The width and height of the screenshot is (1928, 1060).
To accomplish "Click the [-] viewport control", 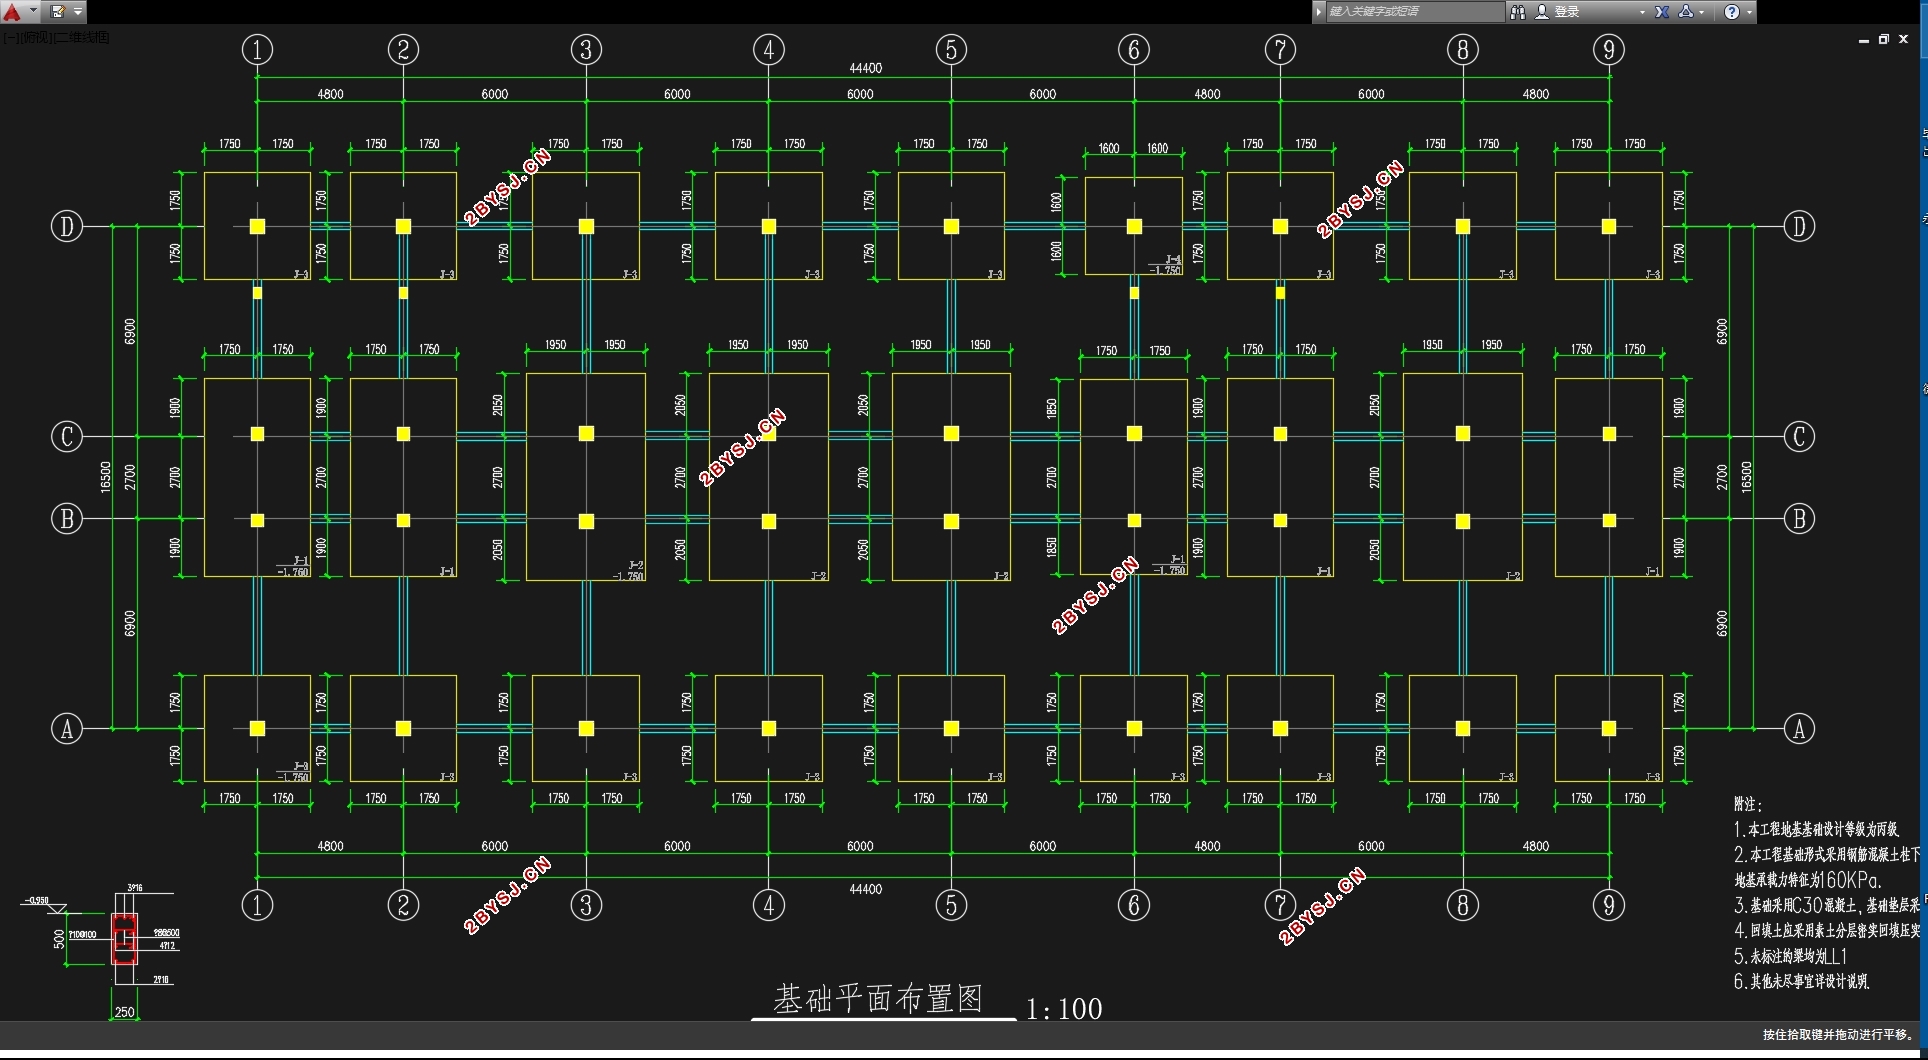I will click(9, 38).
